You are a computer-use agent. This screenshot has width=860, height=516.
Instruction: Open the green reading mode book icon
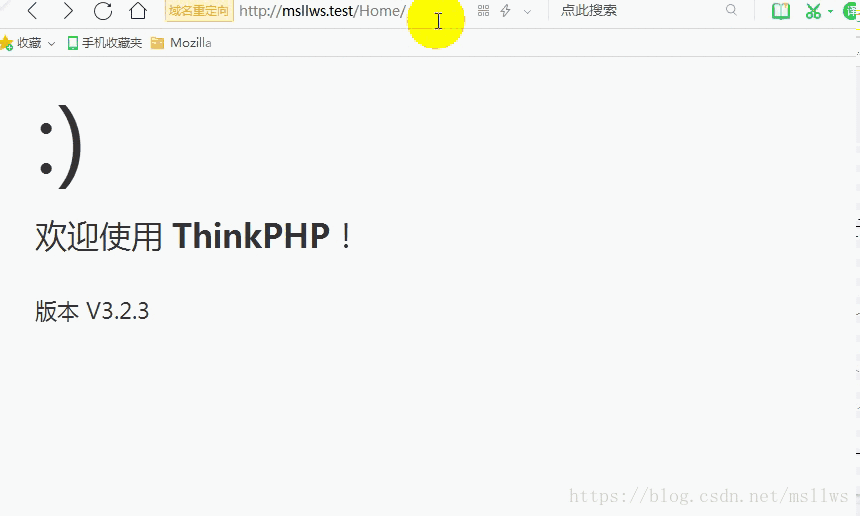pyautogui.click(x=781, y=11)
